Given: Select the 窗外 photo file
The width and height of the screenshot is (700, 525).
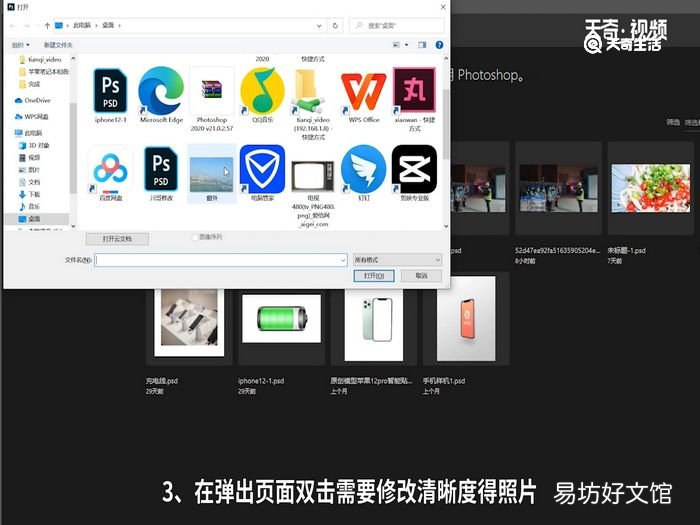Looking at the screenshot, I should [x=212, y=174].
